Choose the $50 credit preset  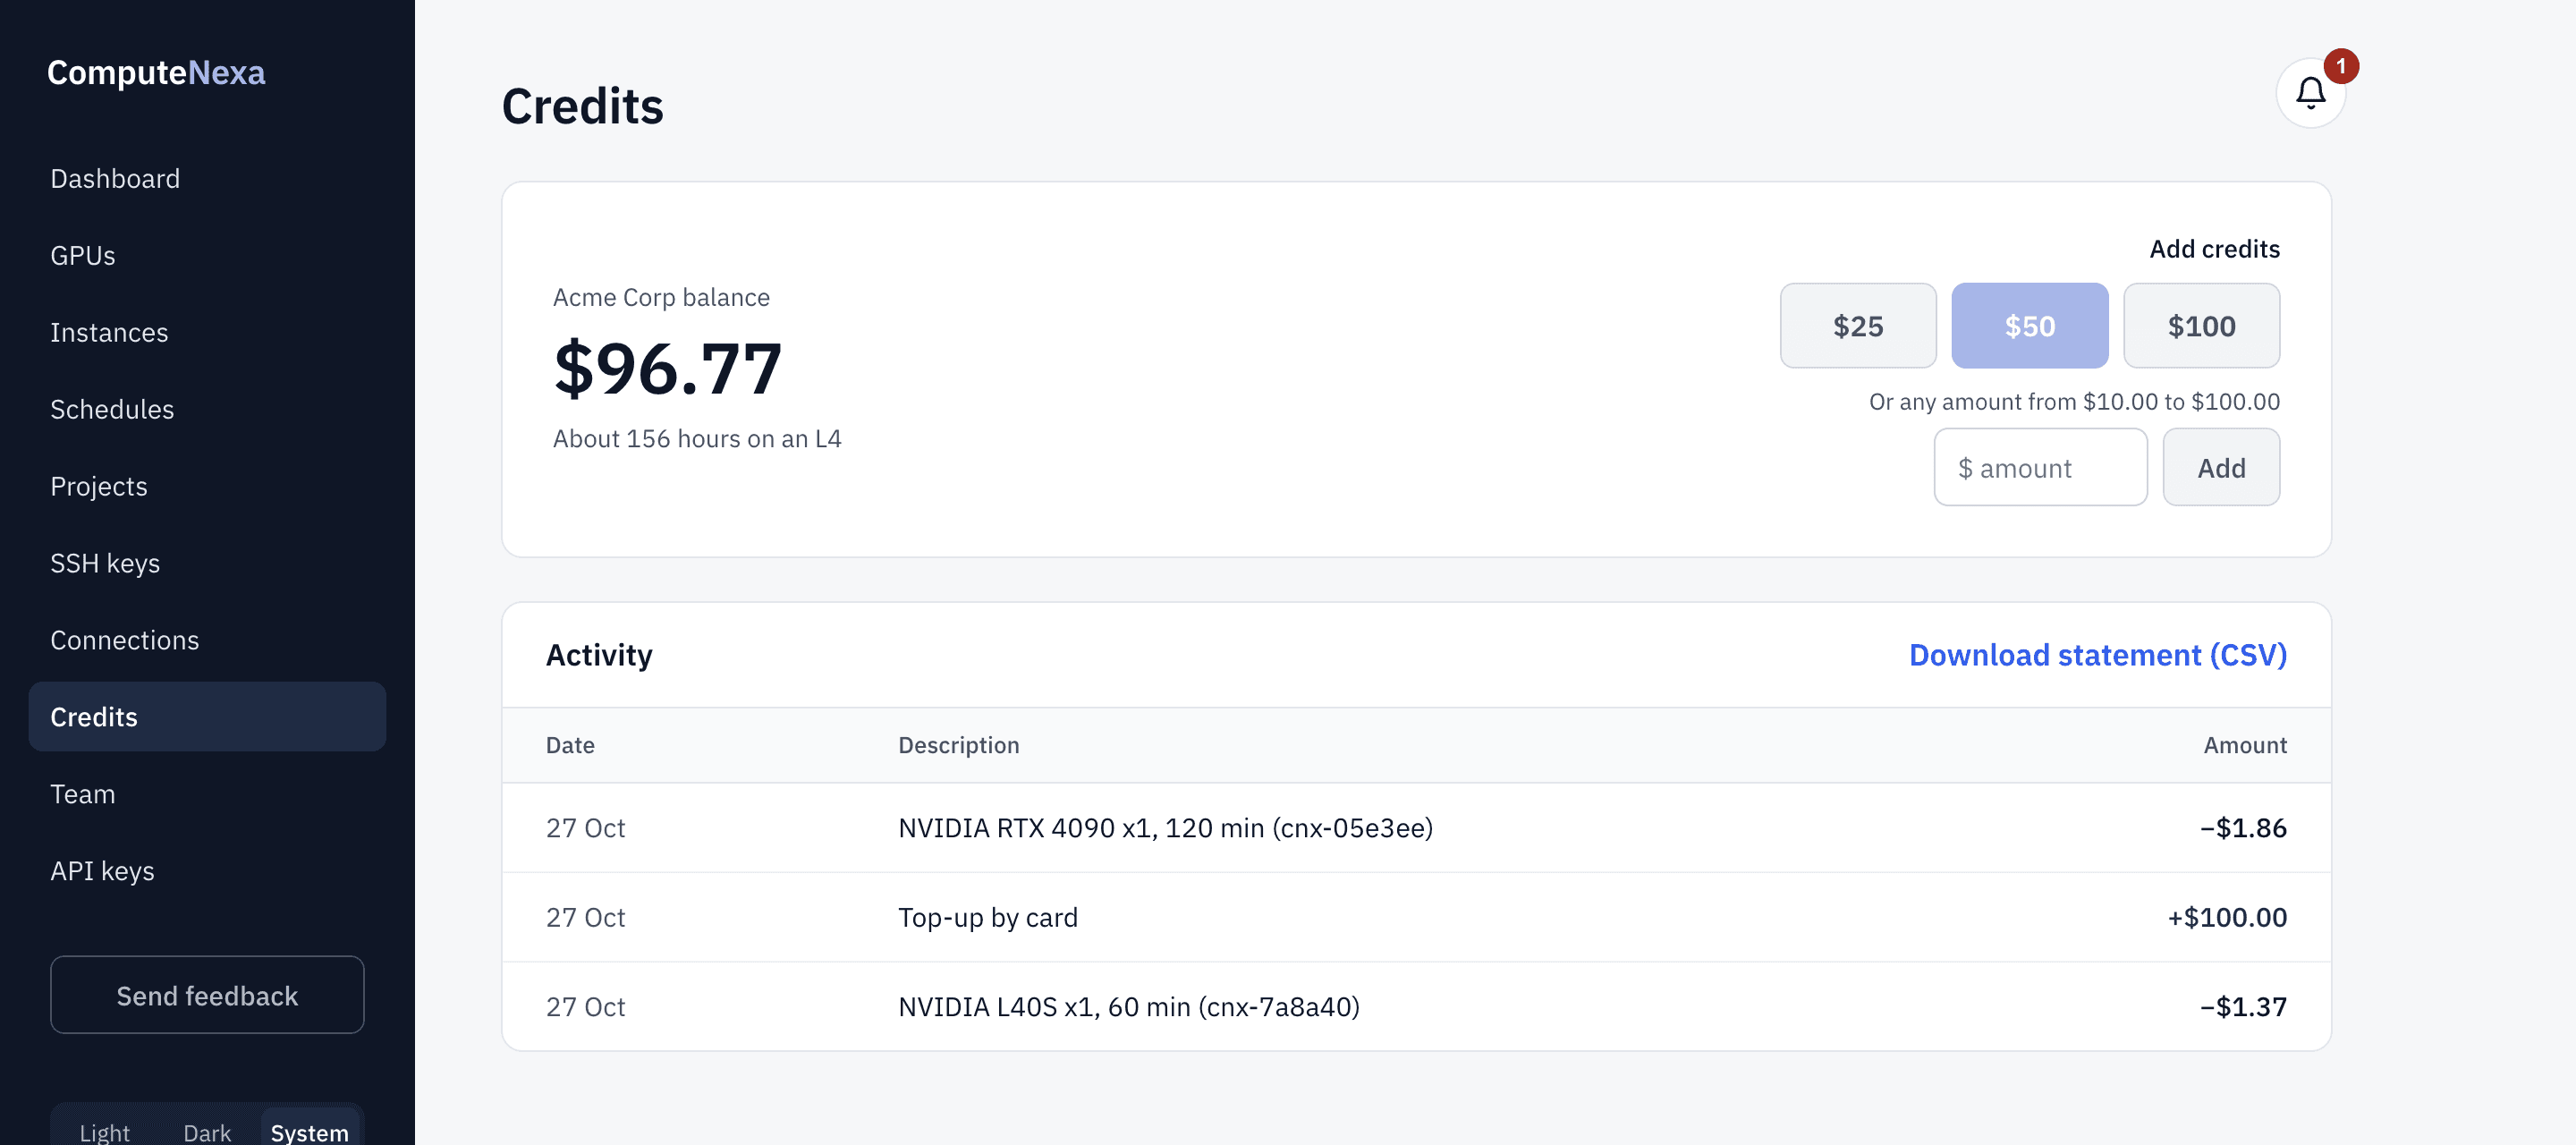[2030, 326]
